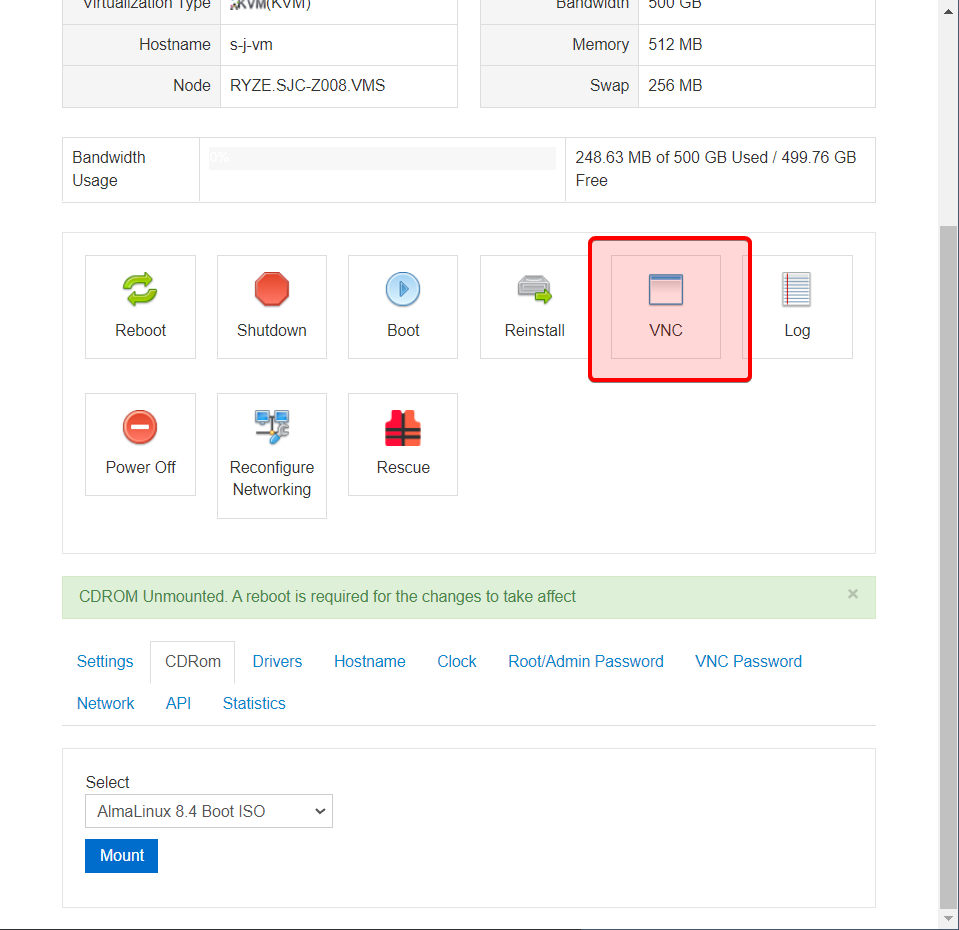This screenshot has width=959, height=930.
Task: Click the Mount button
Action: pyautogui.click(x=121, y=855)
